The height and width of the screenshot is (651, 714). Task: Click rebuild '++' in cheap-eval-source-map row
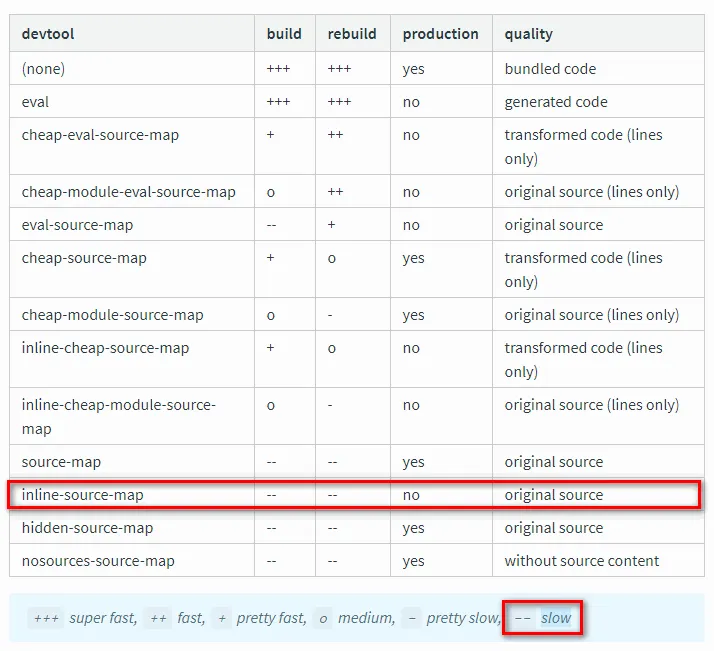pos(335,135)
